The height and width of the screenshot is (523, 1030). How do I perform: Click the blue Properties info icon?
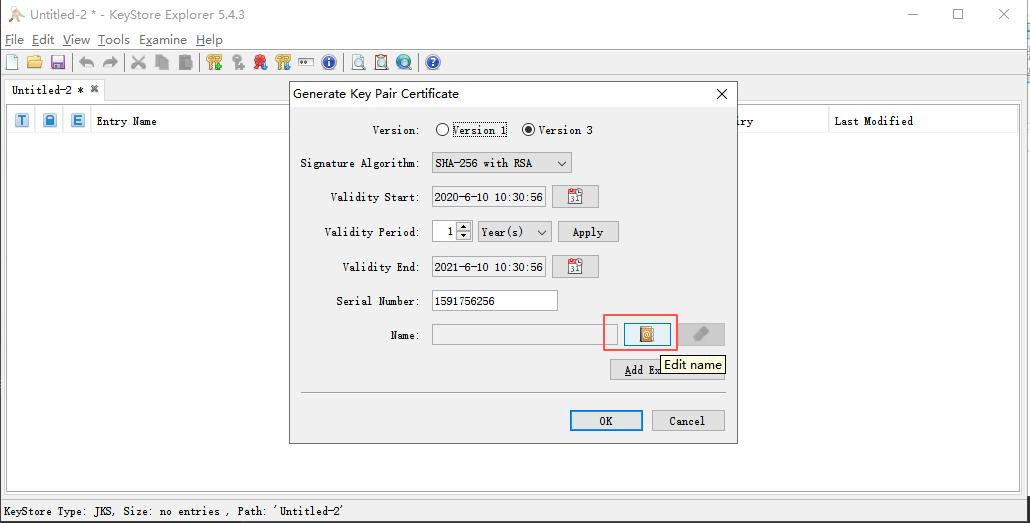[x=329, y=62]
